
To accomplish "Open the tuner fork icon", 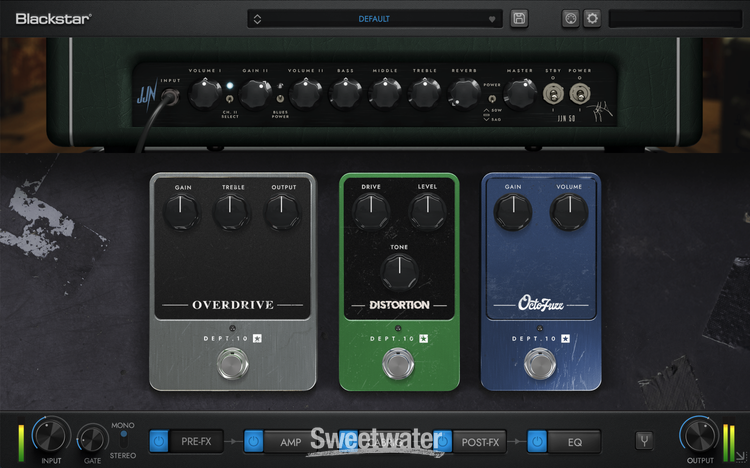I will click(x=644, y=441).
